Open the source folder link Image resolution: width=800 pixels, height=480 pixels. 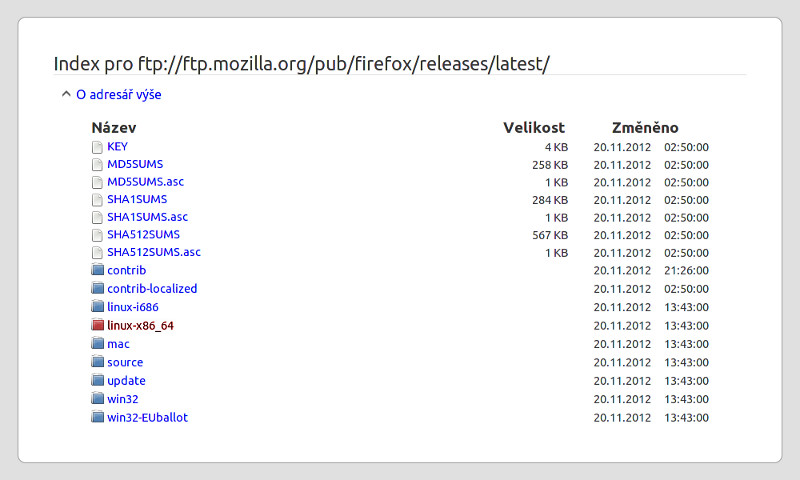(x=125, y=362)
